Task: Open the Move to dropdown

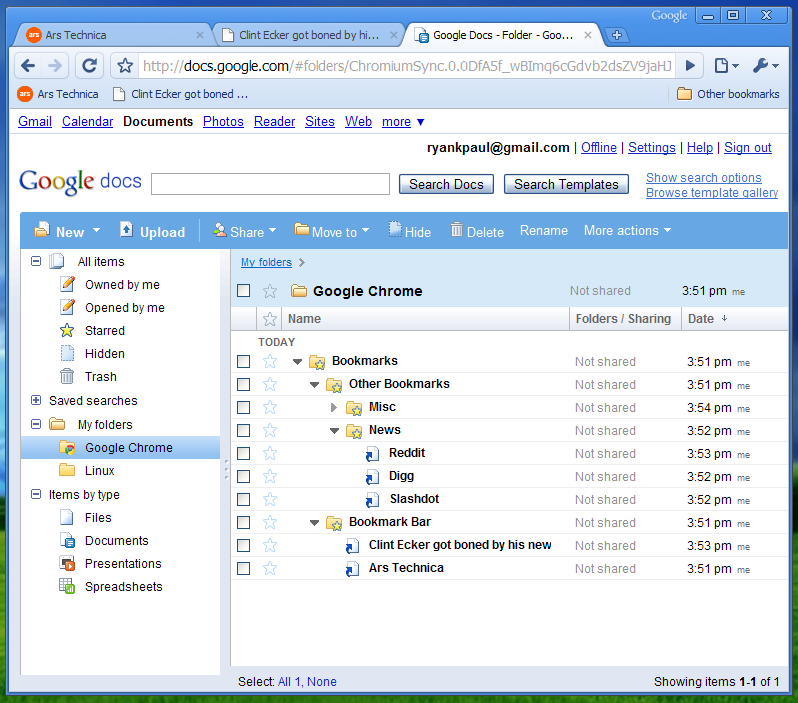Action: [x=332, y=231]
